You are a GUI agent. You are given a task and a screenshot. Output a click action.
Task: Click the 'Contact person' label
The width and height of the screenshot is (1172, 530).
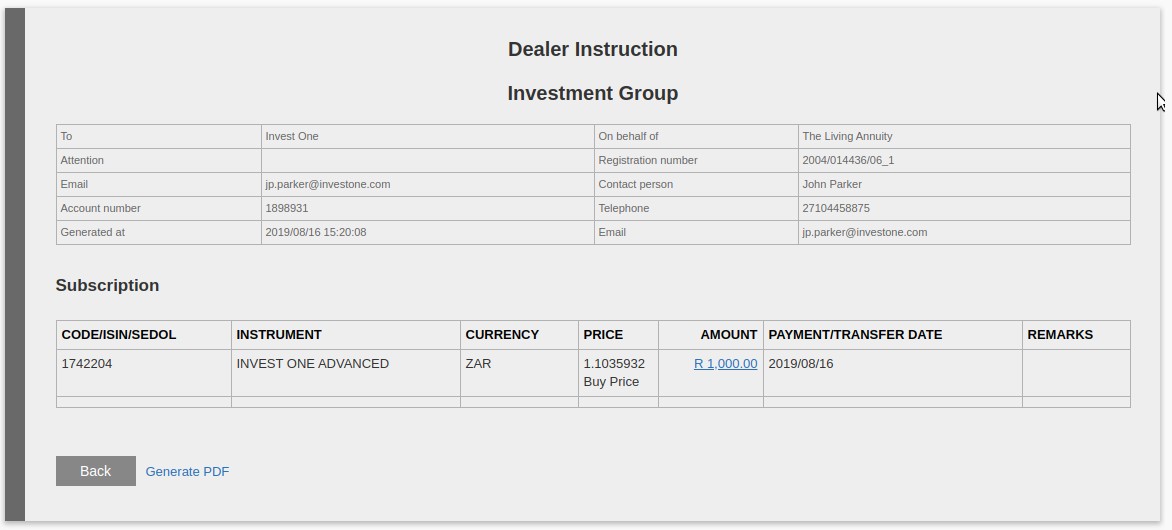pos(635,184)
